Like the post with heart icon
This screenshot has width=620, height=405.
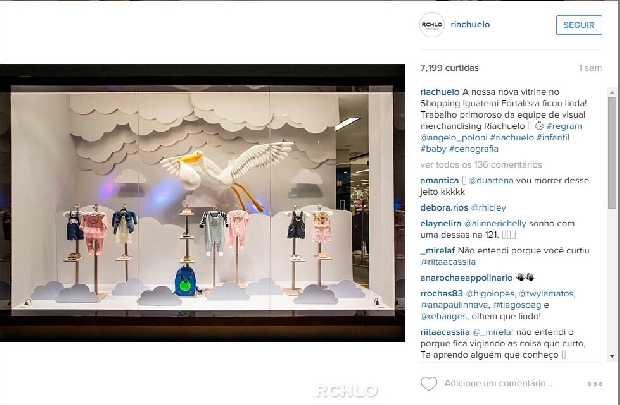429,383
